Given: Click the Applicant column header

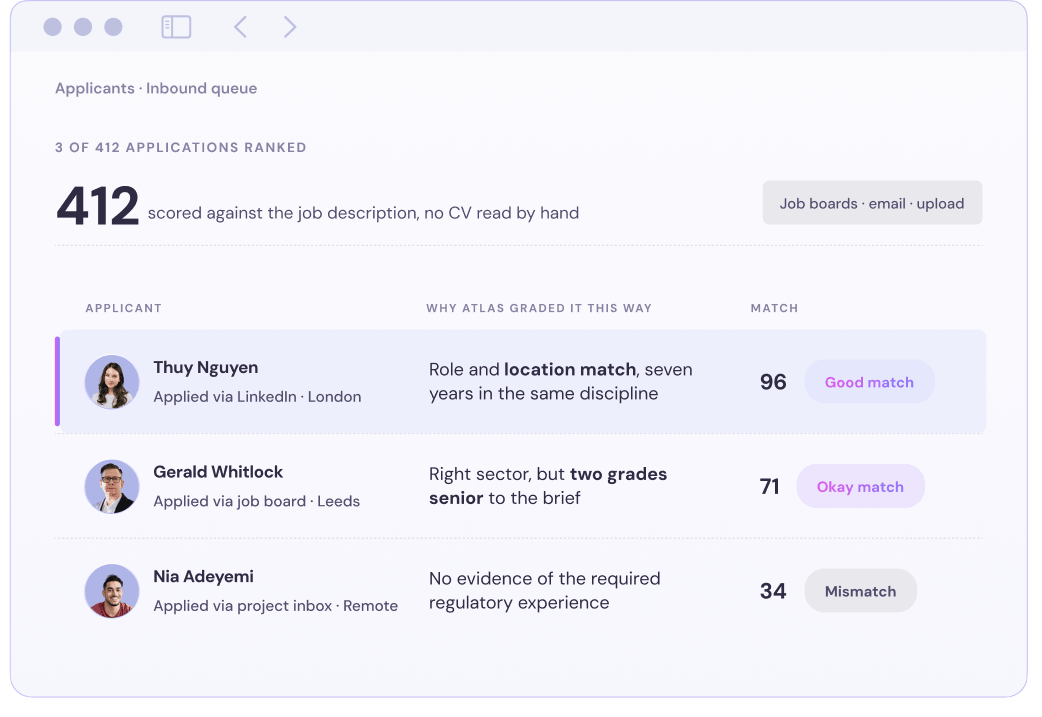Looking at the screenshot, I should click(x=124, y=308).
